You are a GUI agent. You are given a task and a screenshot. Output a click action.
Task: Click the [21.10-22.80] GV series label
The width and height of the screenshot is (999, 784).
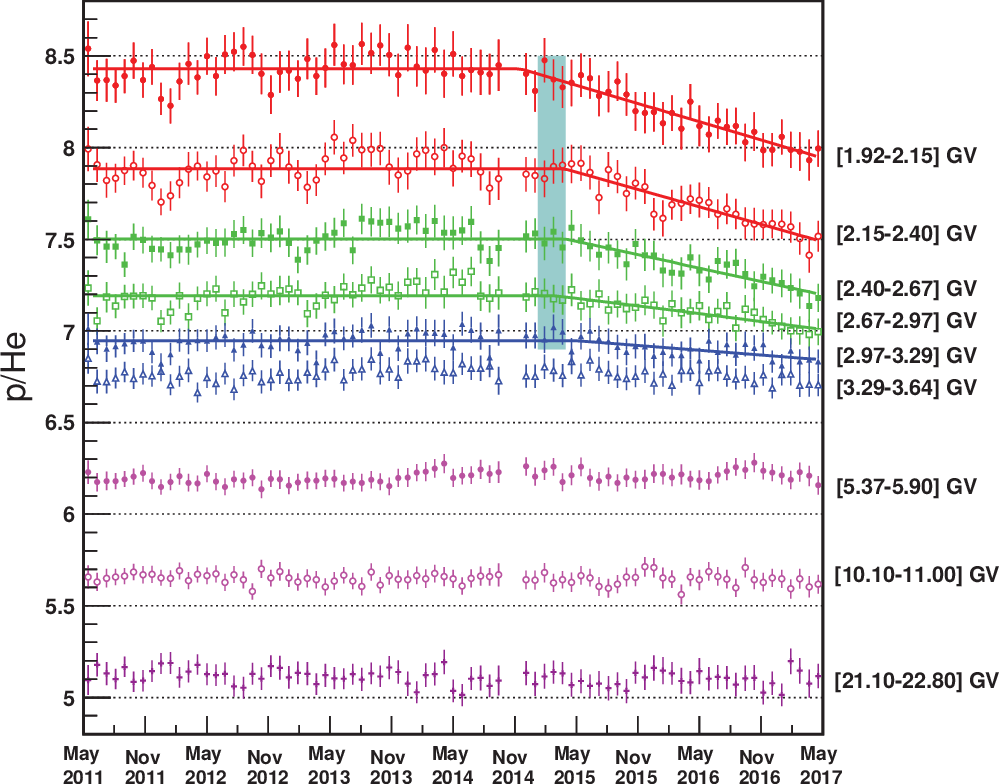pos(916,680)
